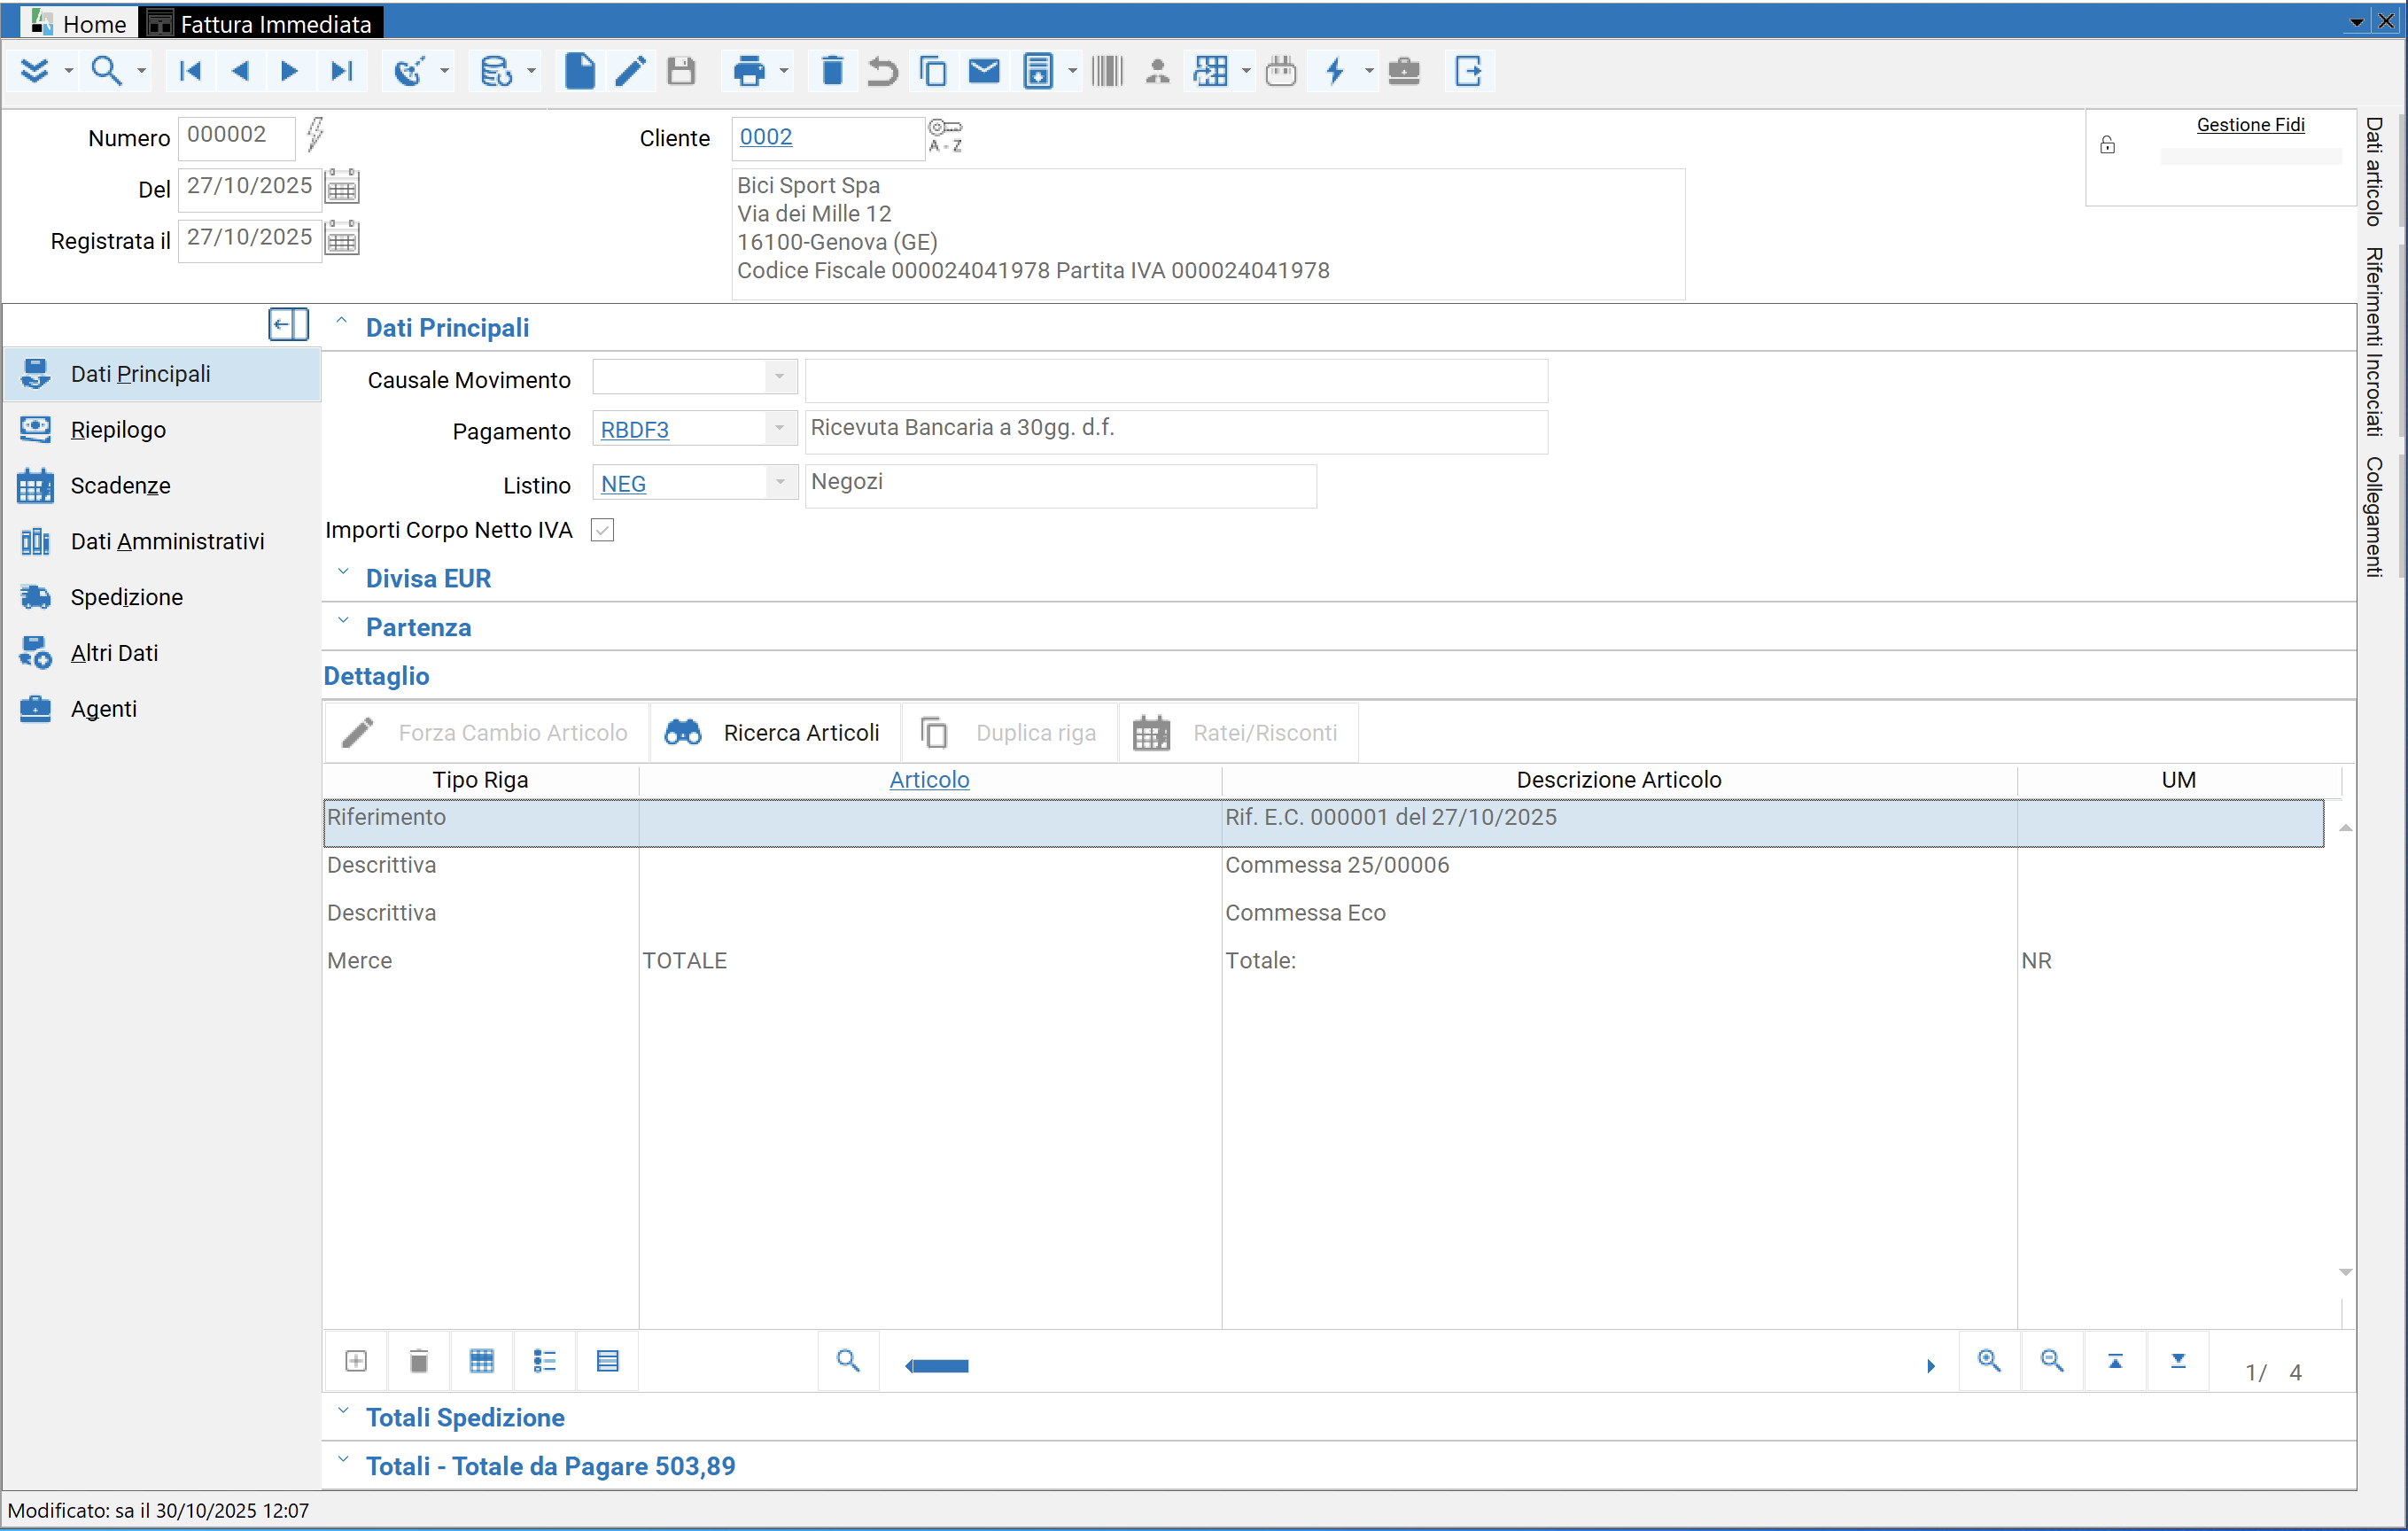
Task: Zoom out on the detail grid
Action: point(2052,1361)
